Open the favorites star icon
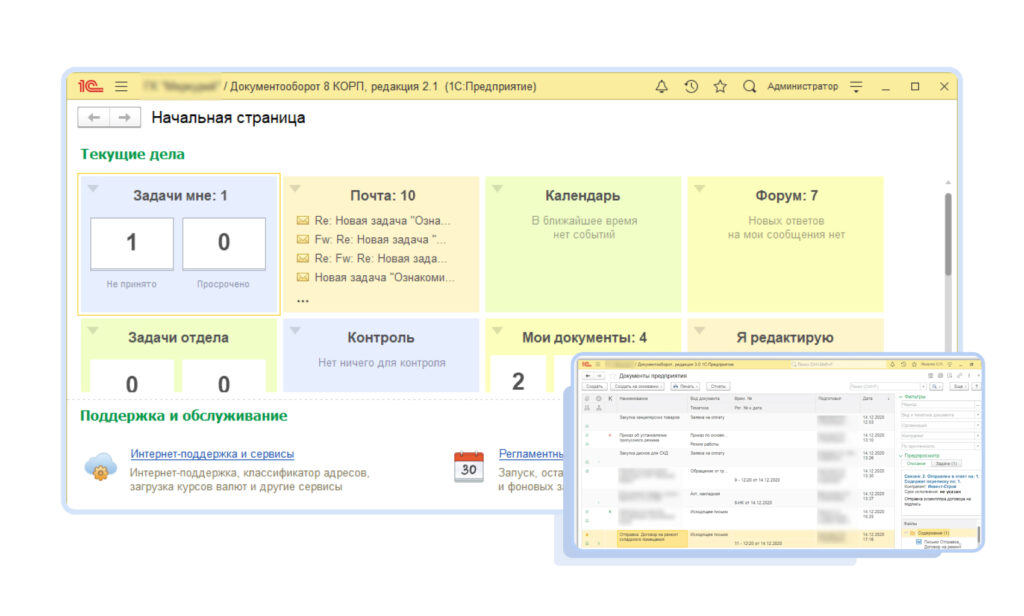The height and width of the screenshot is (616, 1024). pyautogui.click(x=719, y=87)
